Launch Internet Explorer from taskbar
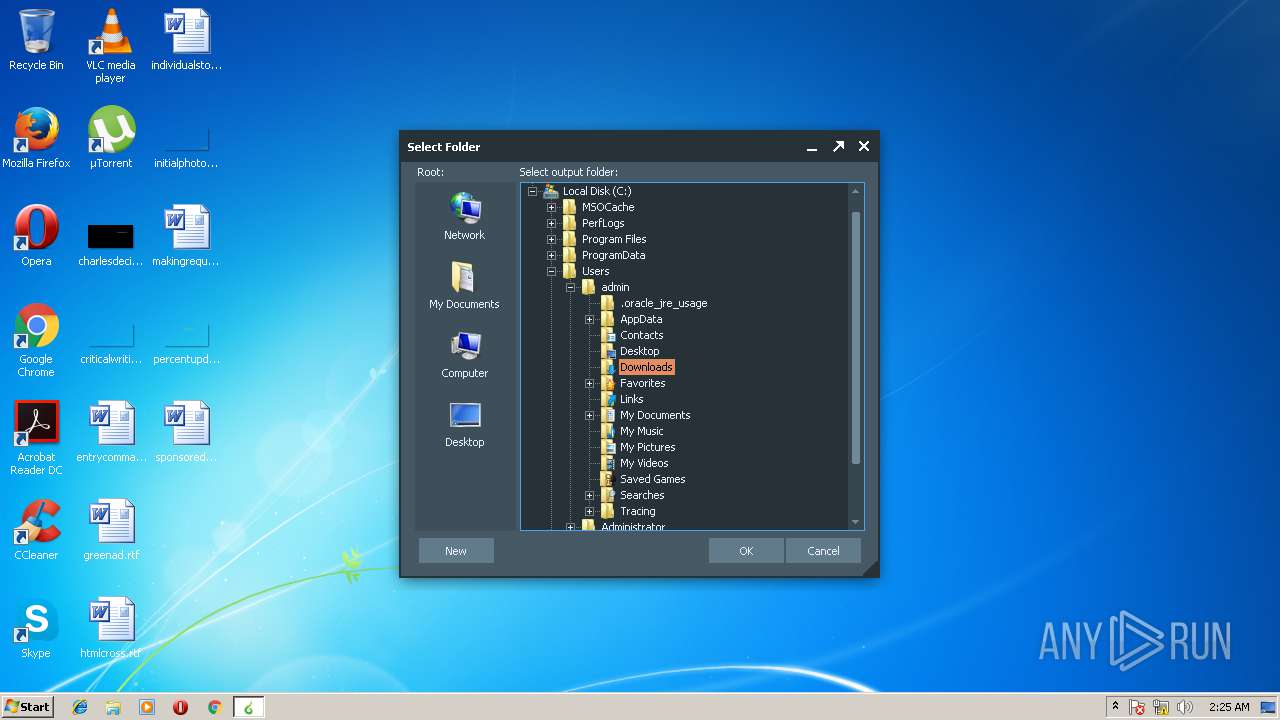Screen dimensions: 1280x720 [80, 707]
